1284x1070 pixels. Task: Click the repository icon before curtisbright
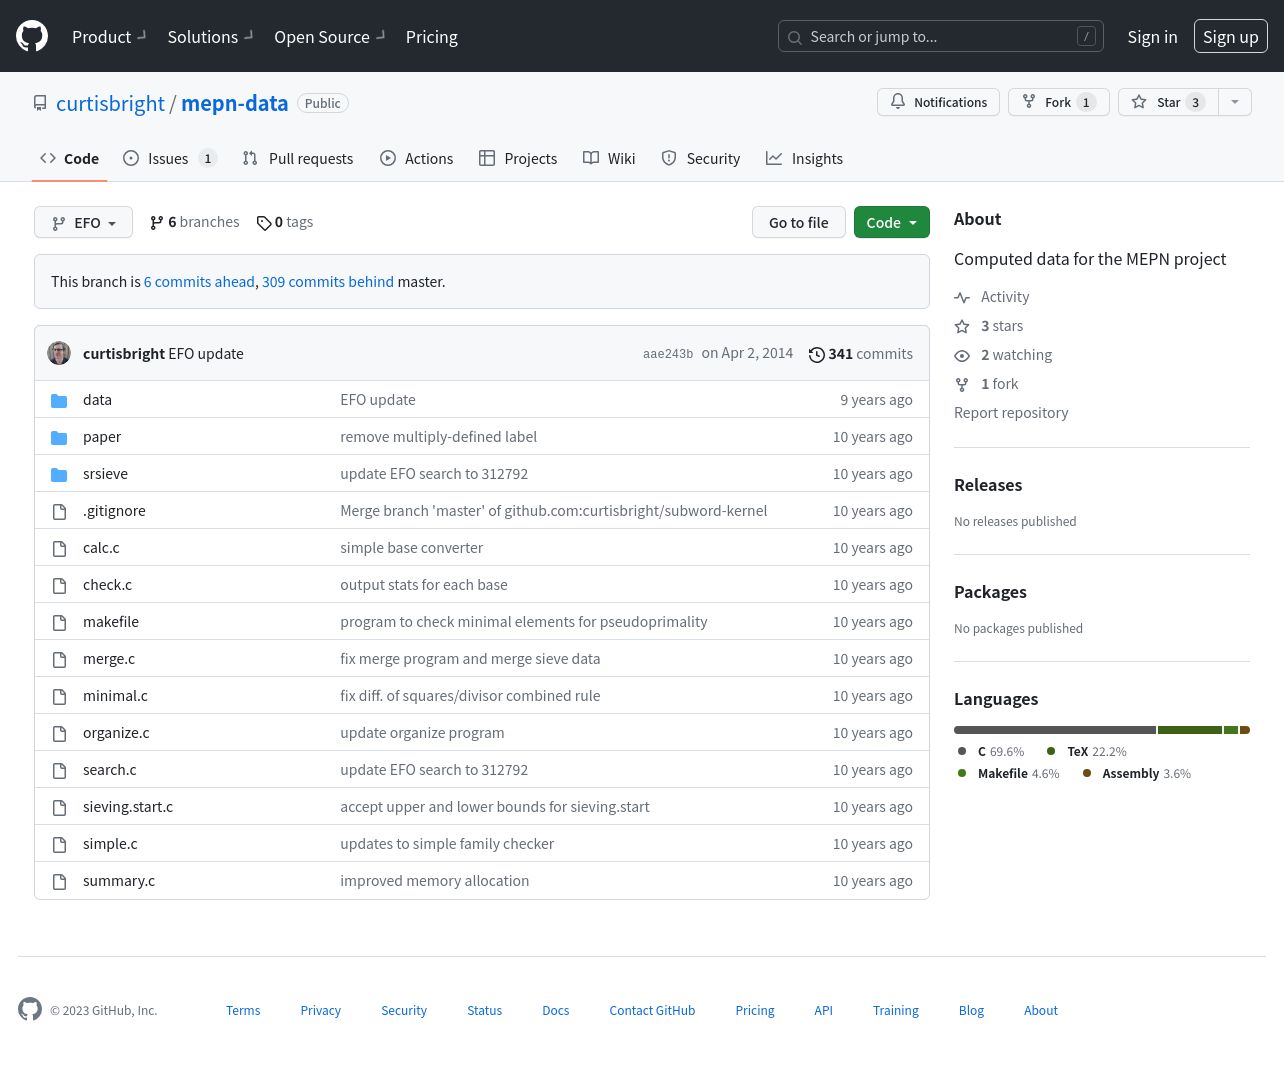(x=40, y=103)
